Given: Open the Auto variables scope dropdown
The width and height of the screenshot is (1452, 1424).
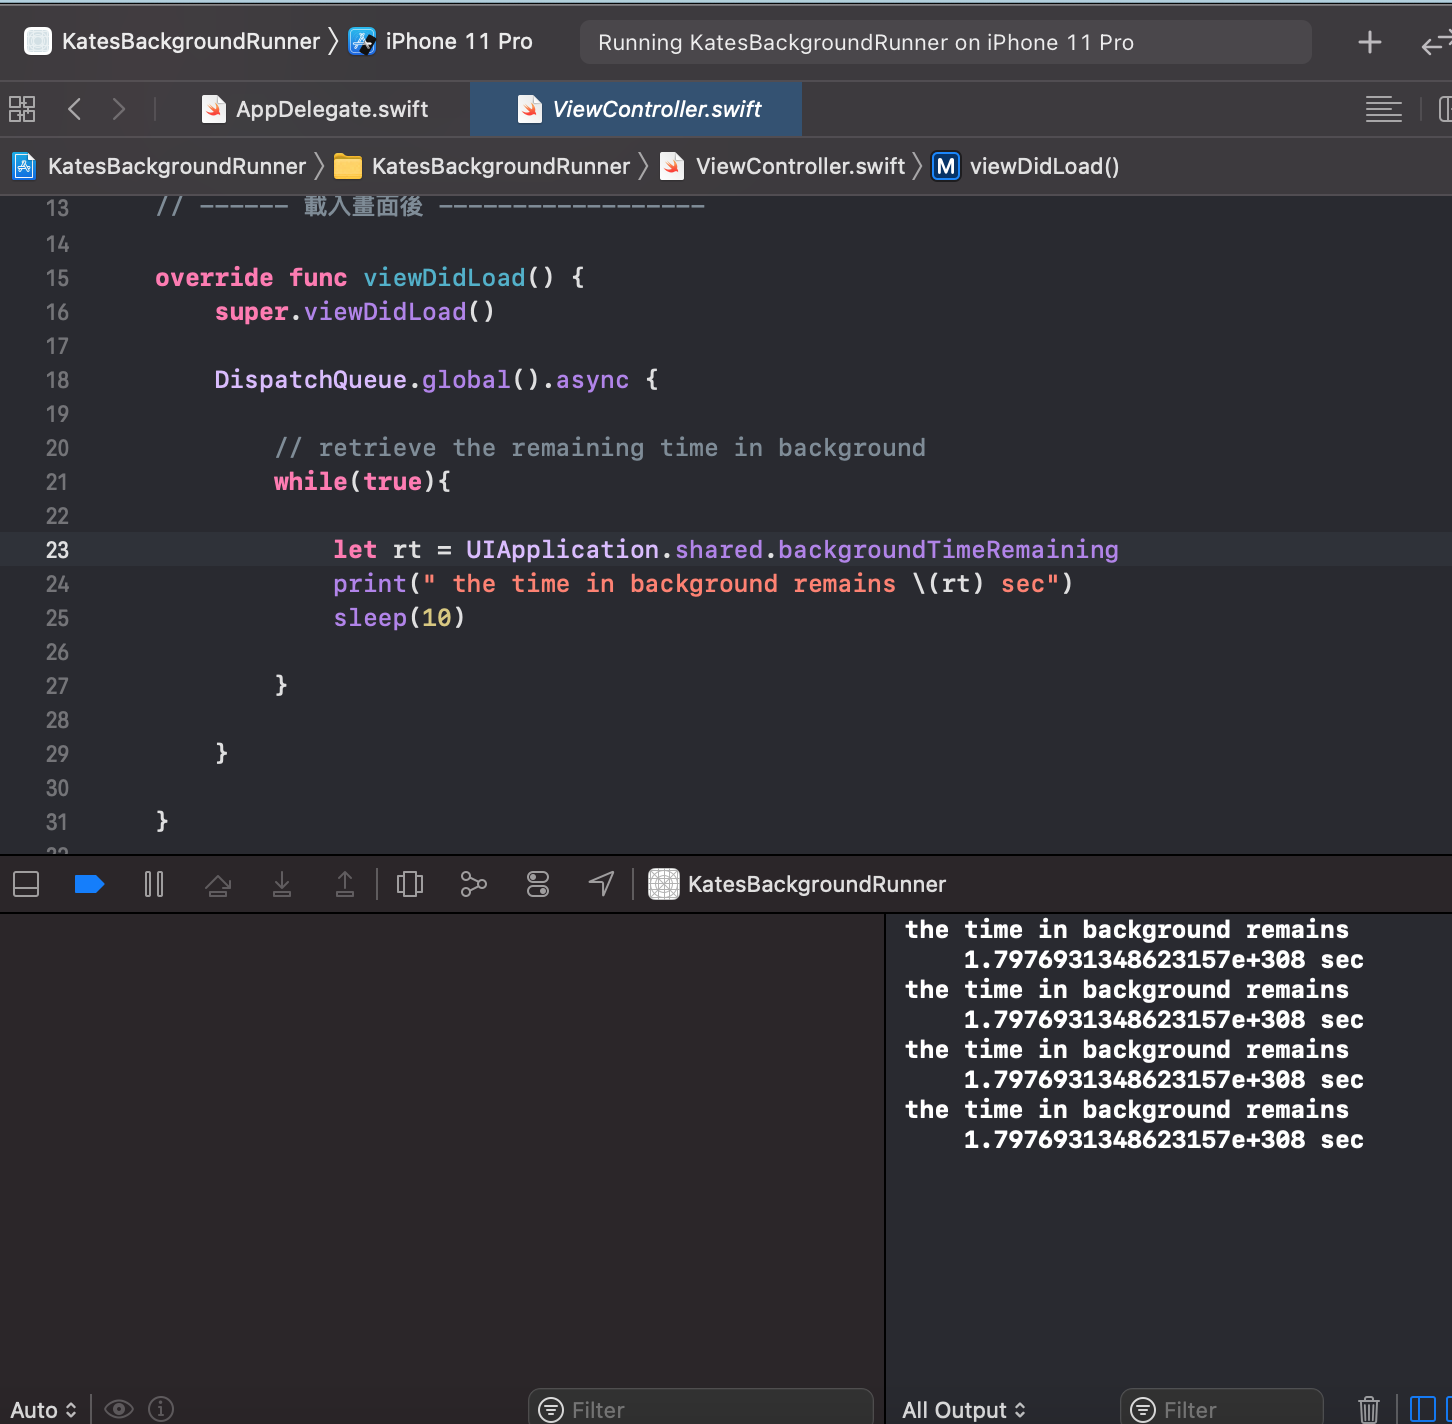Looking at the screenshot, I should click(44, 1409).
